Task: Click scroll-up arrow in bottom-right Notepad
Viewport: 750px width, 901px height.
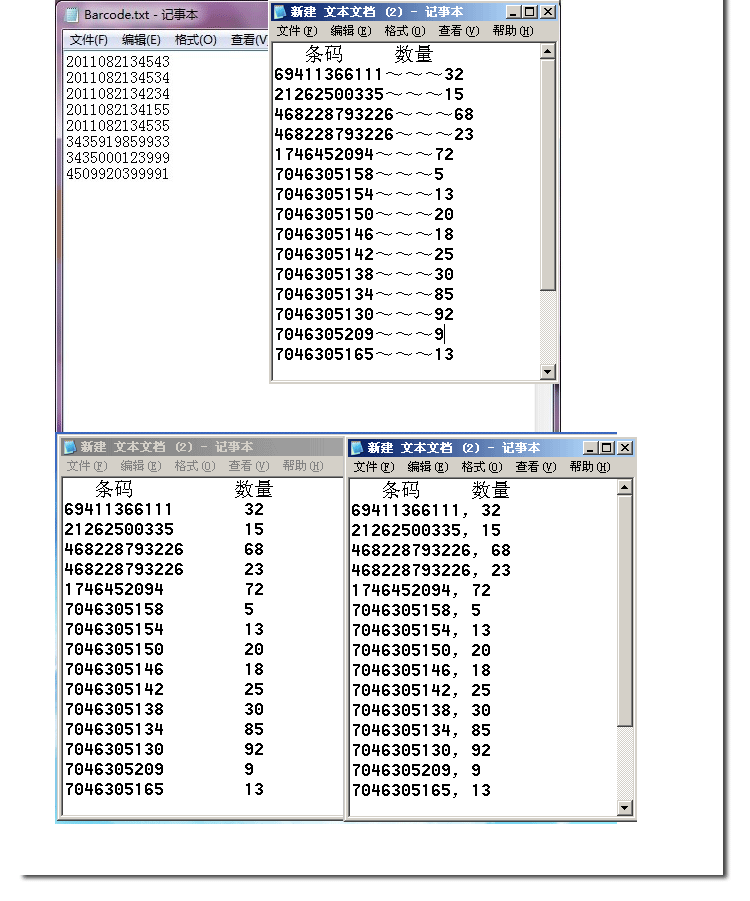Action: (x=625, y=488)
